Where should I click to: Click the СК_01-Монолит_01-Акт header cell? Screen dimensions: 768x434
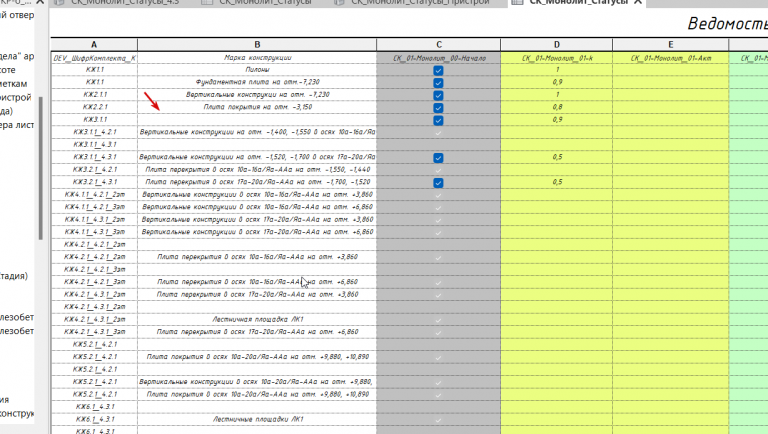[x=671, y=58]
